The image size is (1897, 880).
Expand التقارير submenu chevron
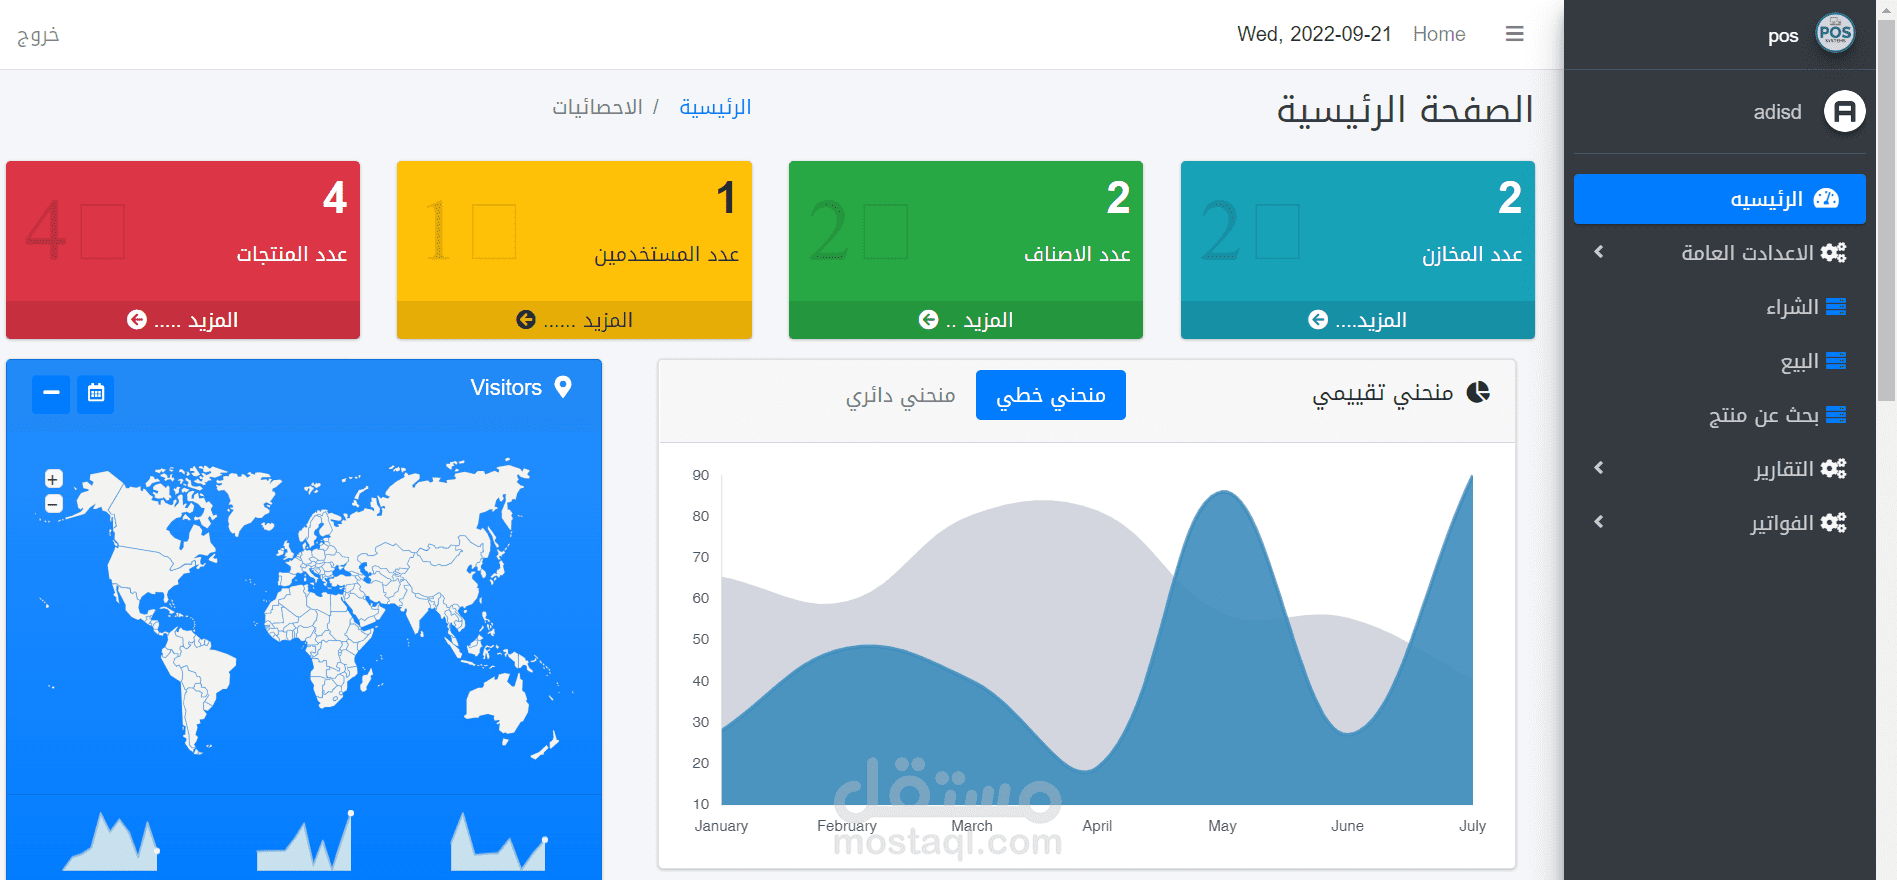[x=1598, y=468]
